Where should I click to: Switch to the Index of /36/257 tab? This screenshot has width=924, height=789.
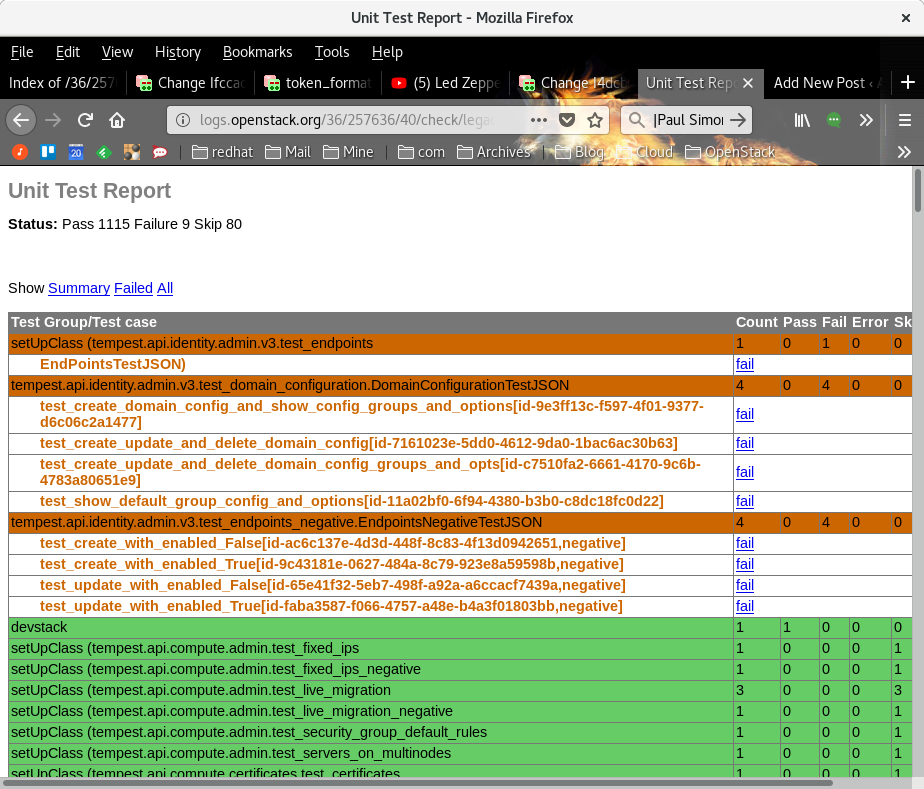pyautogui.click(x=64, y=83)
